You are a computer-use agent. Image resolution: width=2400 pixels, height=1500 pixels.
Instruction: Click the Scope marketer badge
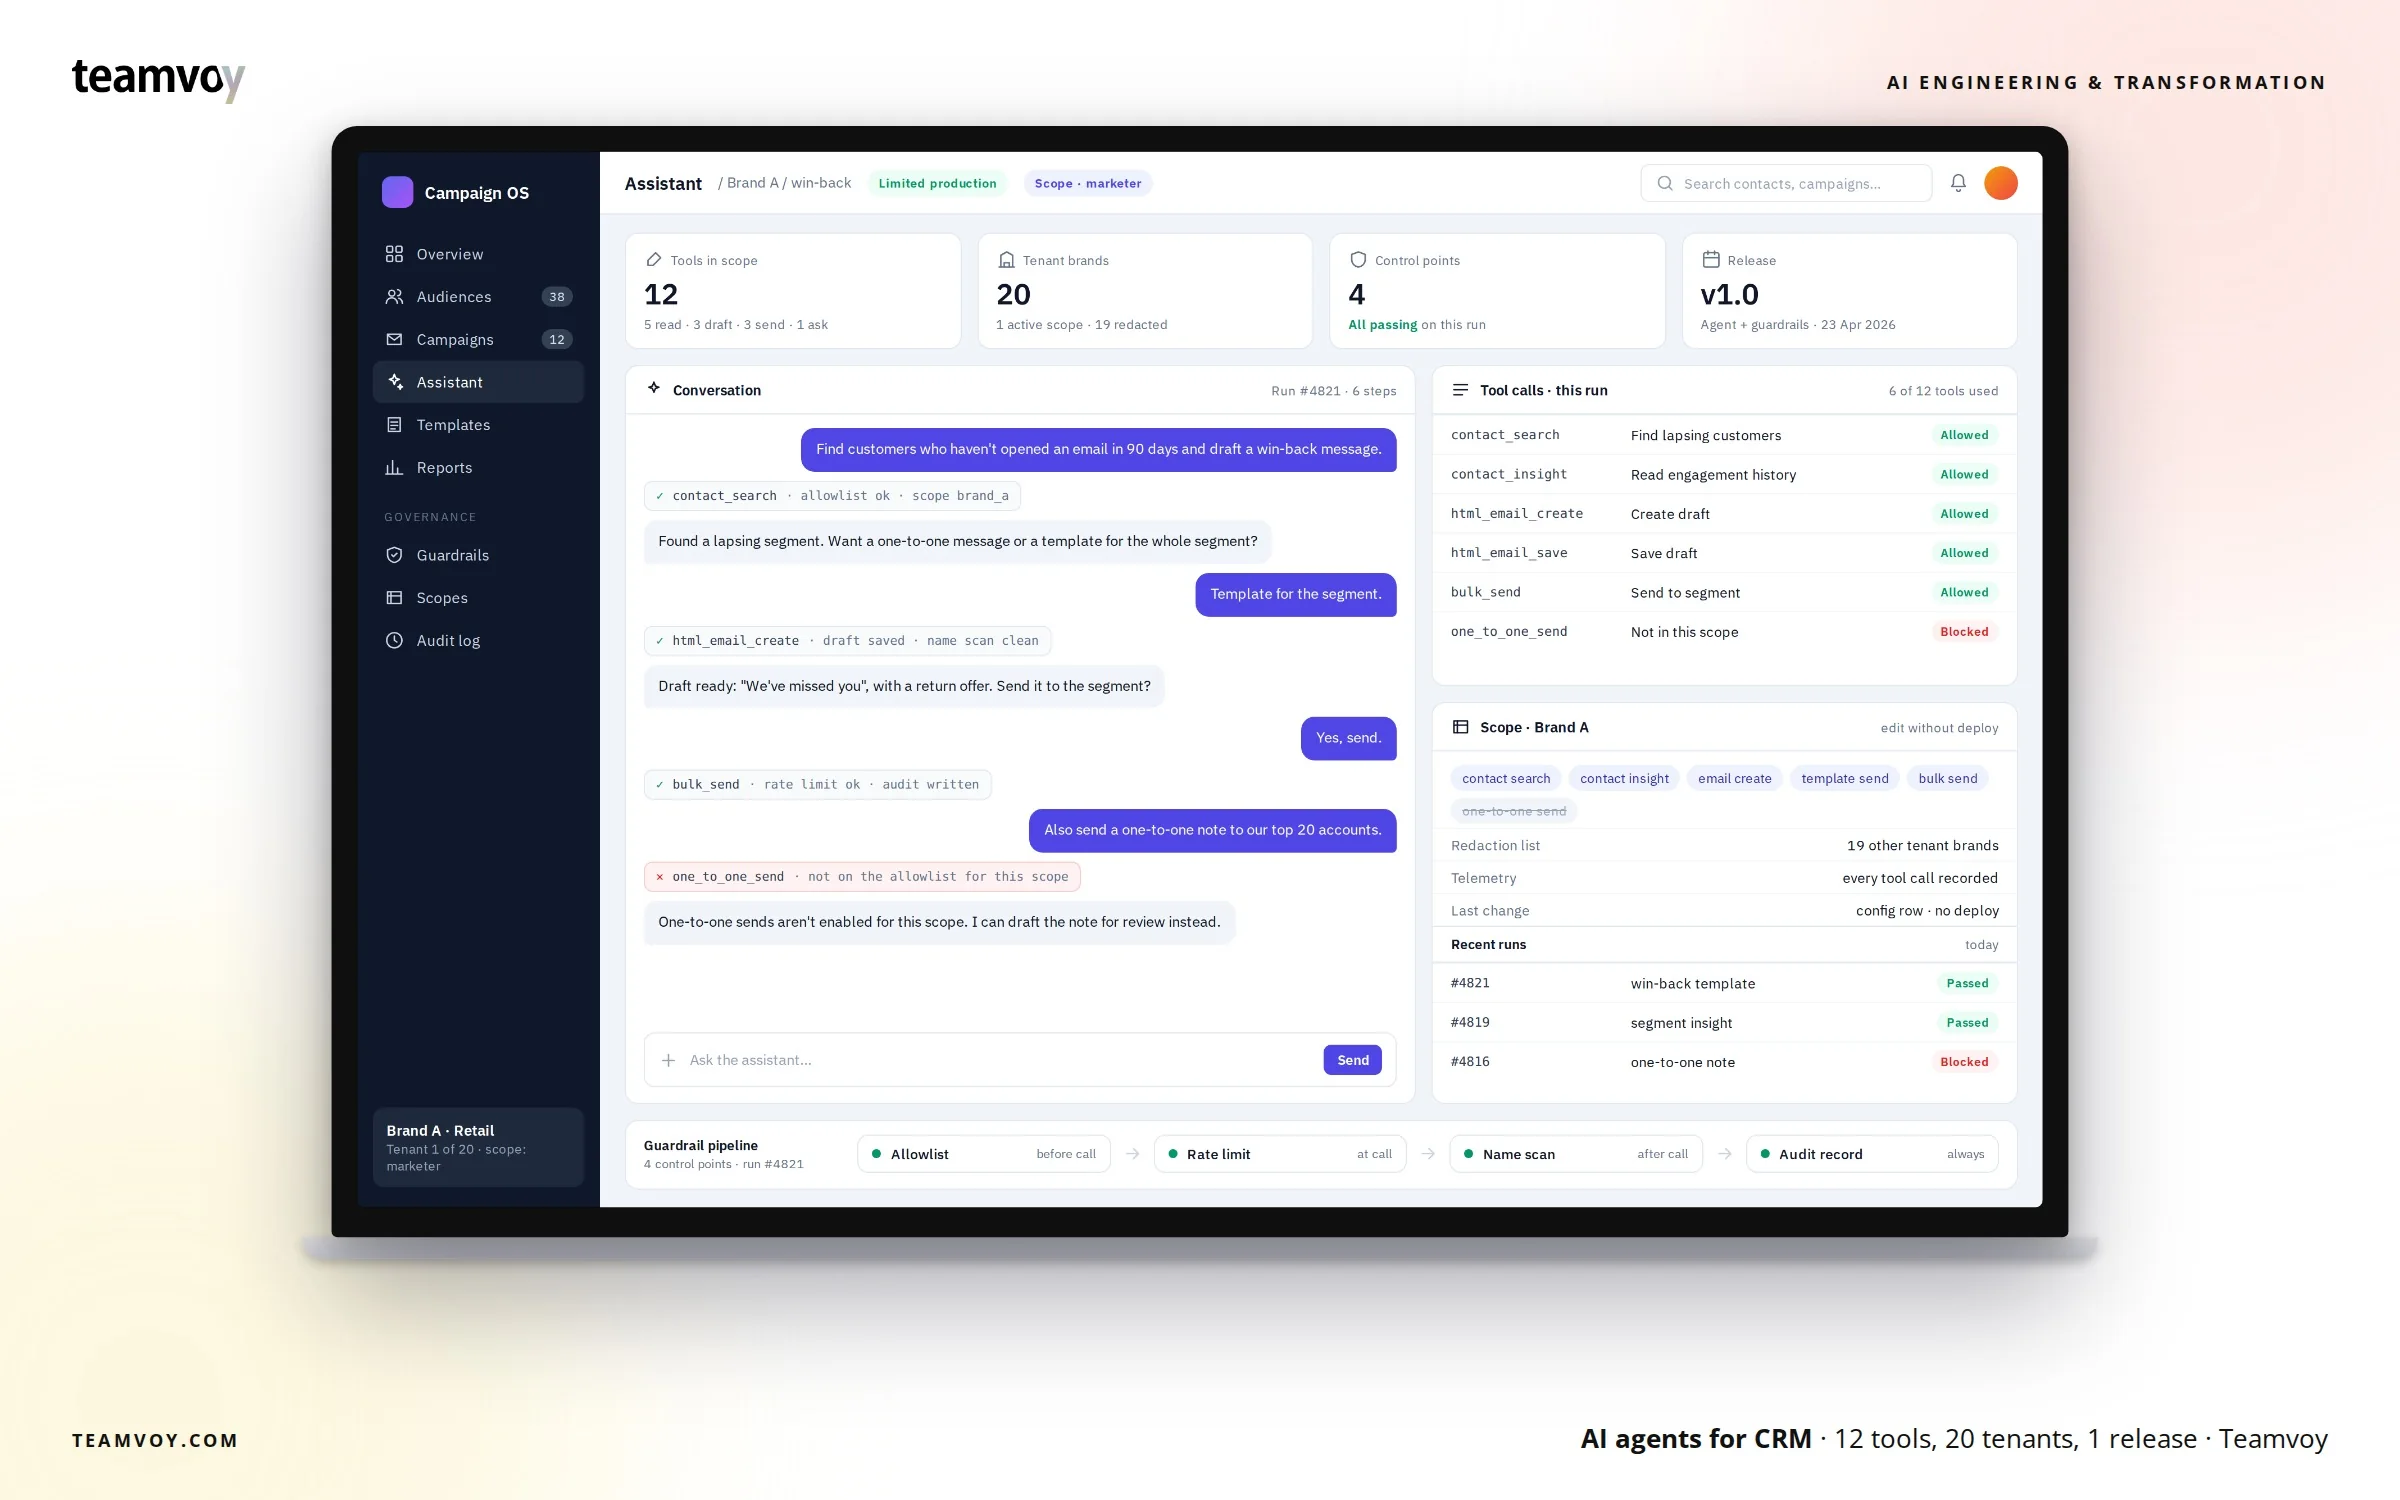pyautogui.click(x=1087, y=183)
